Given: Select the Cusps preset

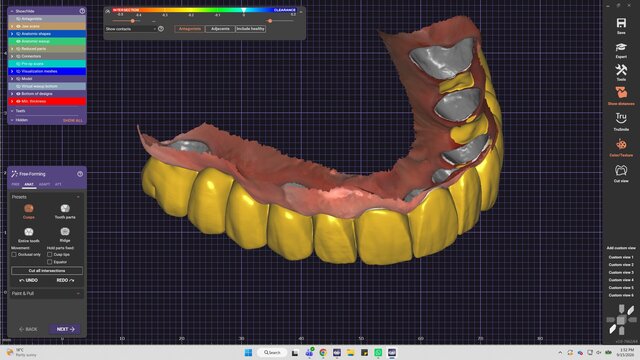Looking at the screenshot, I should pyautogui.click(x=29, y=209).
